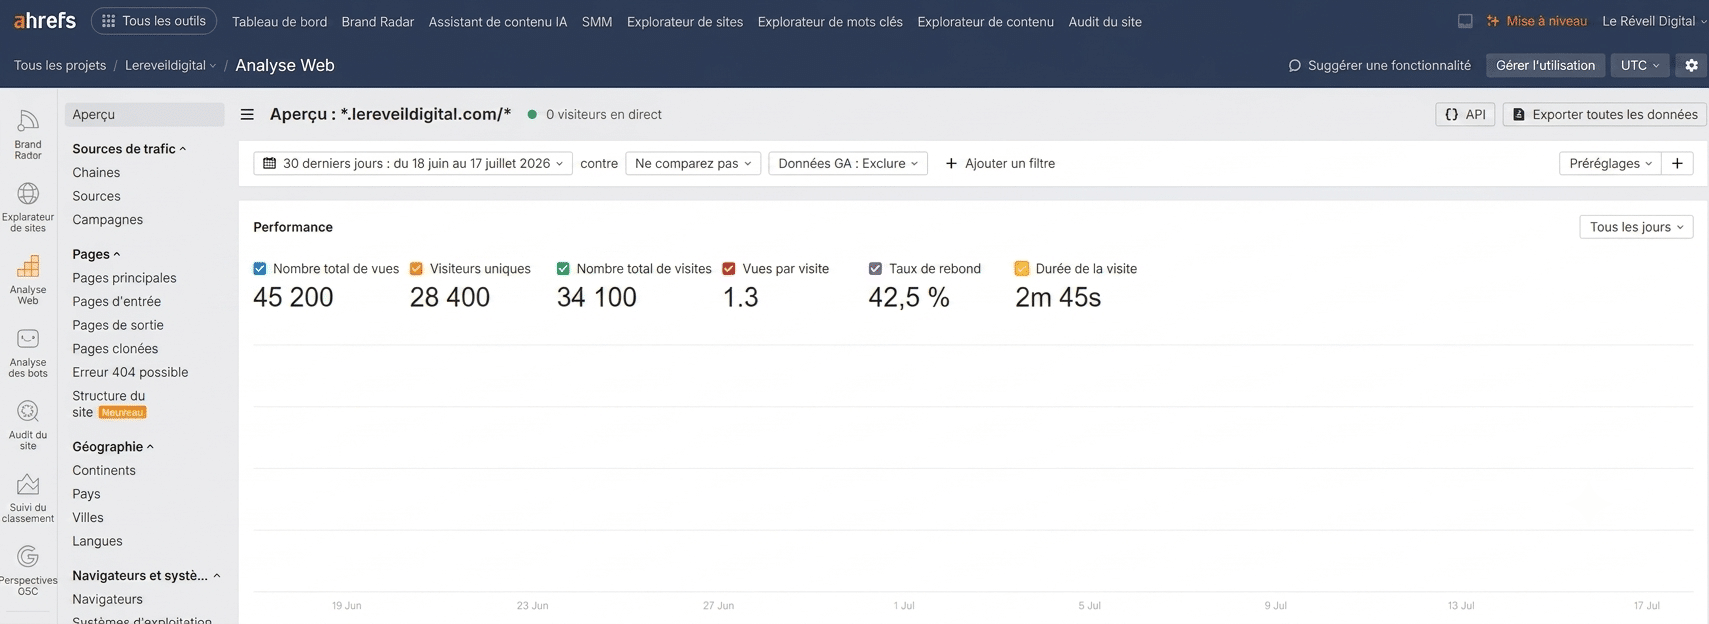1709x624 pixels.
Task: Open Brand Radar from the sidebar icon
Action: click(28, 134)
